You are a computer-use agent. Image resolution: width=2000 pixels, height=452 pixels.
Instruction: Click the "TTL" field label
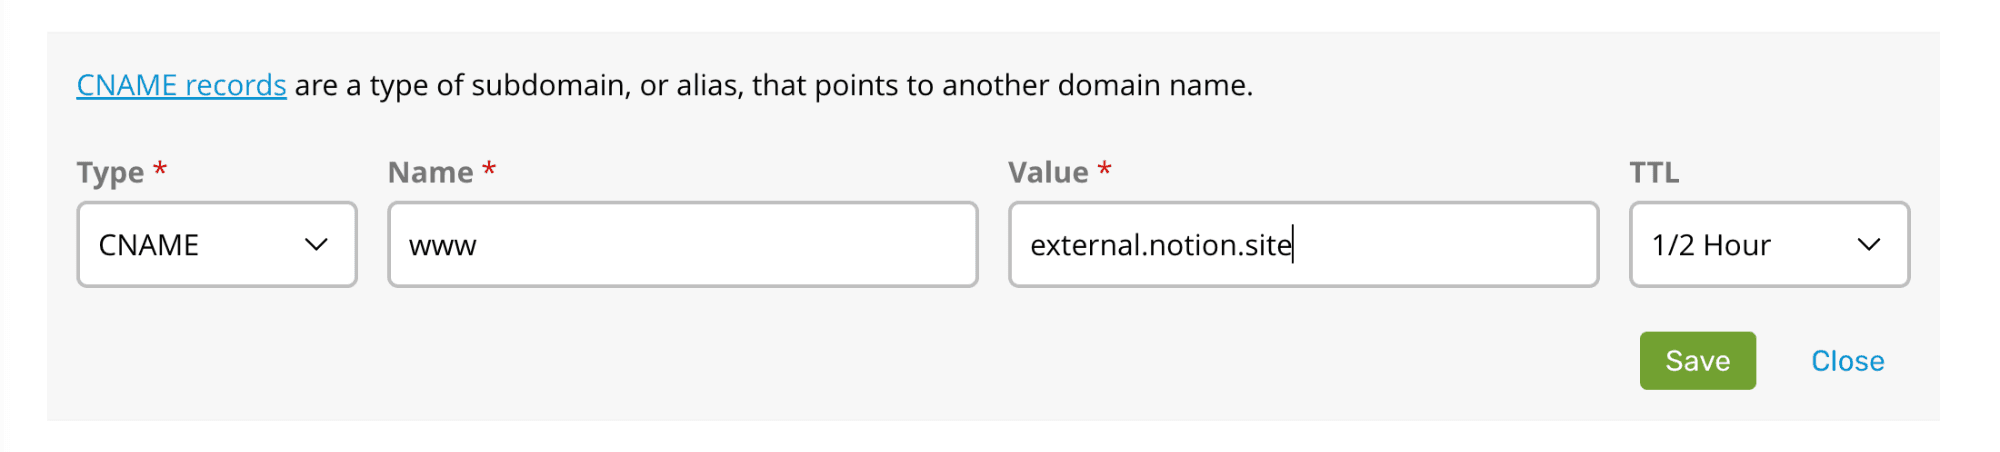pyautogui.click(x=1654, y=173)
